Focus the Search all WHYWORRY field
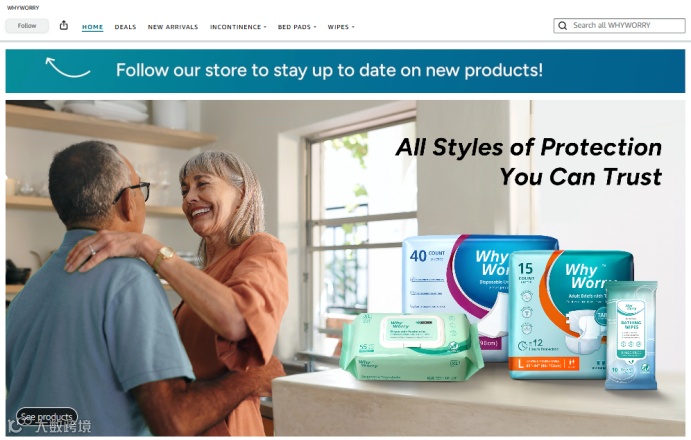 click(619, 26)
